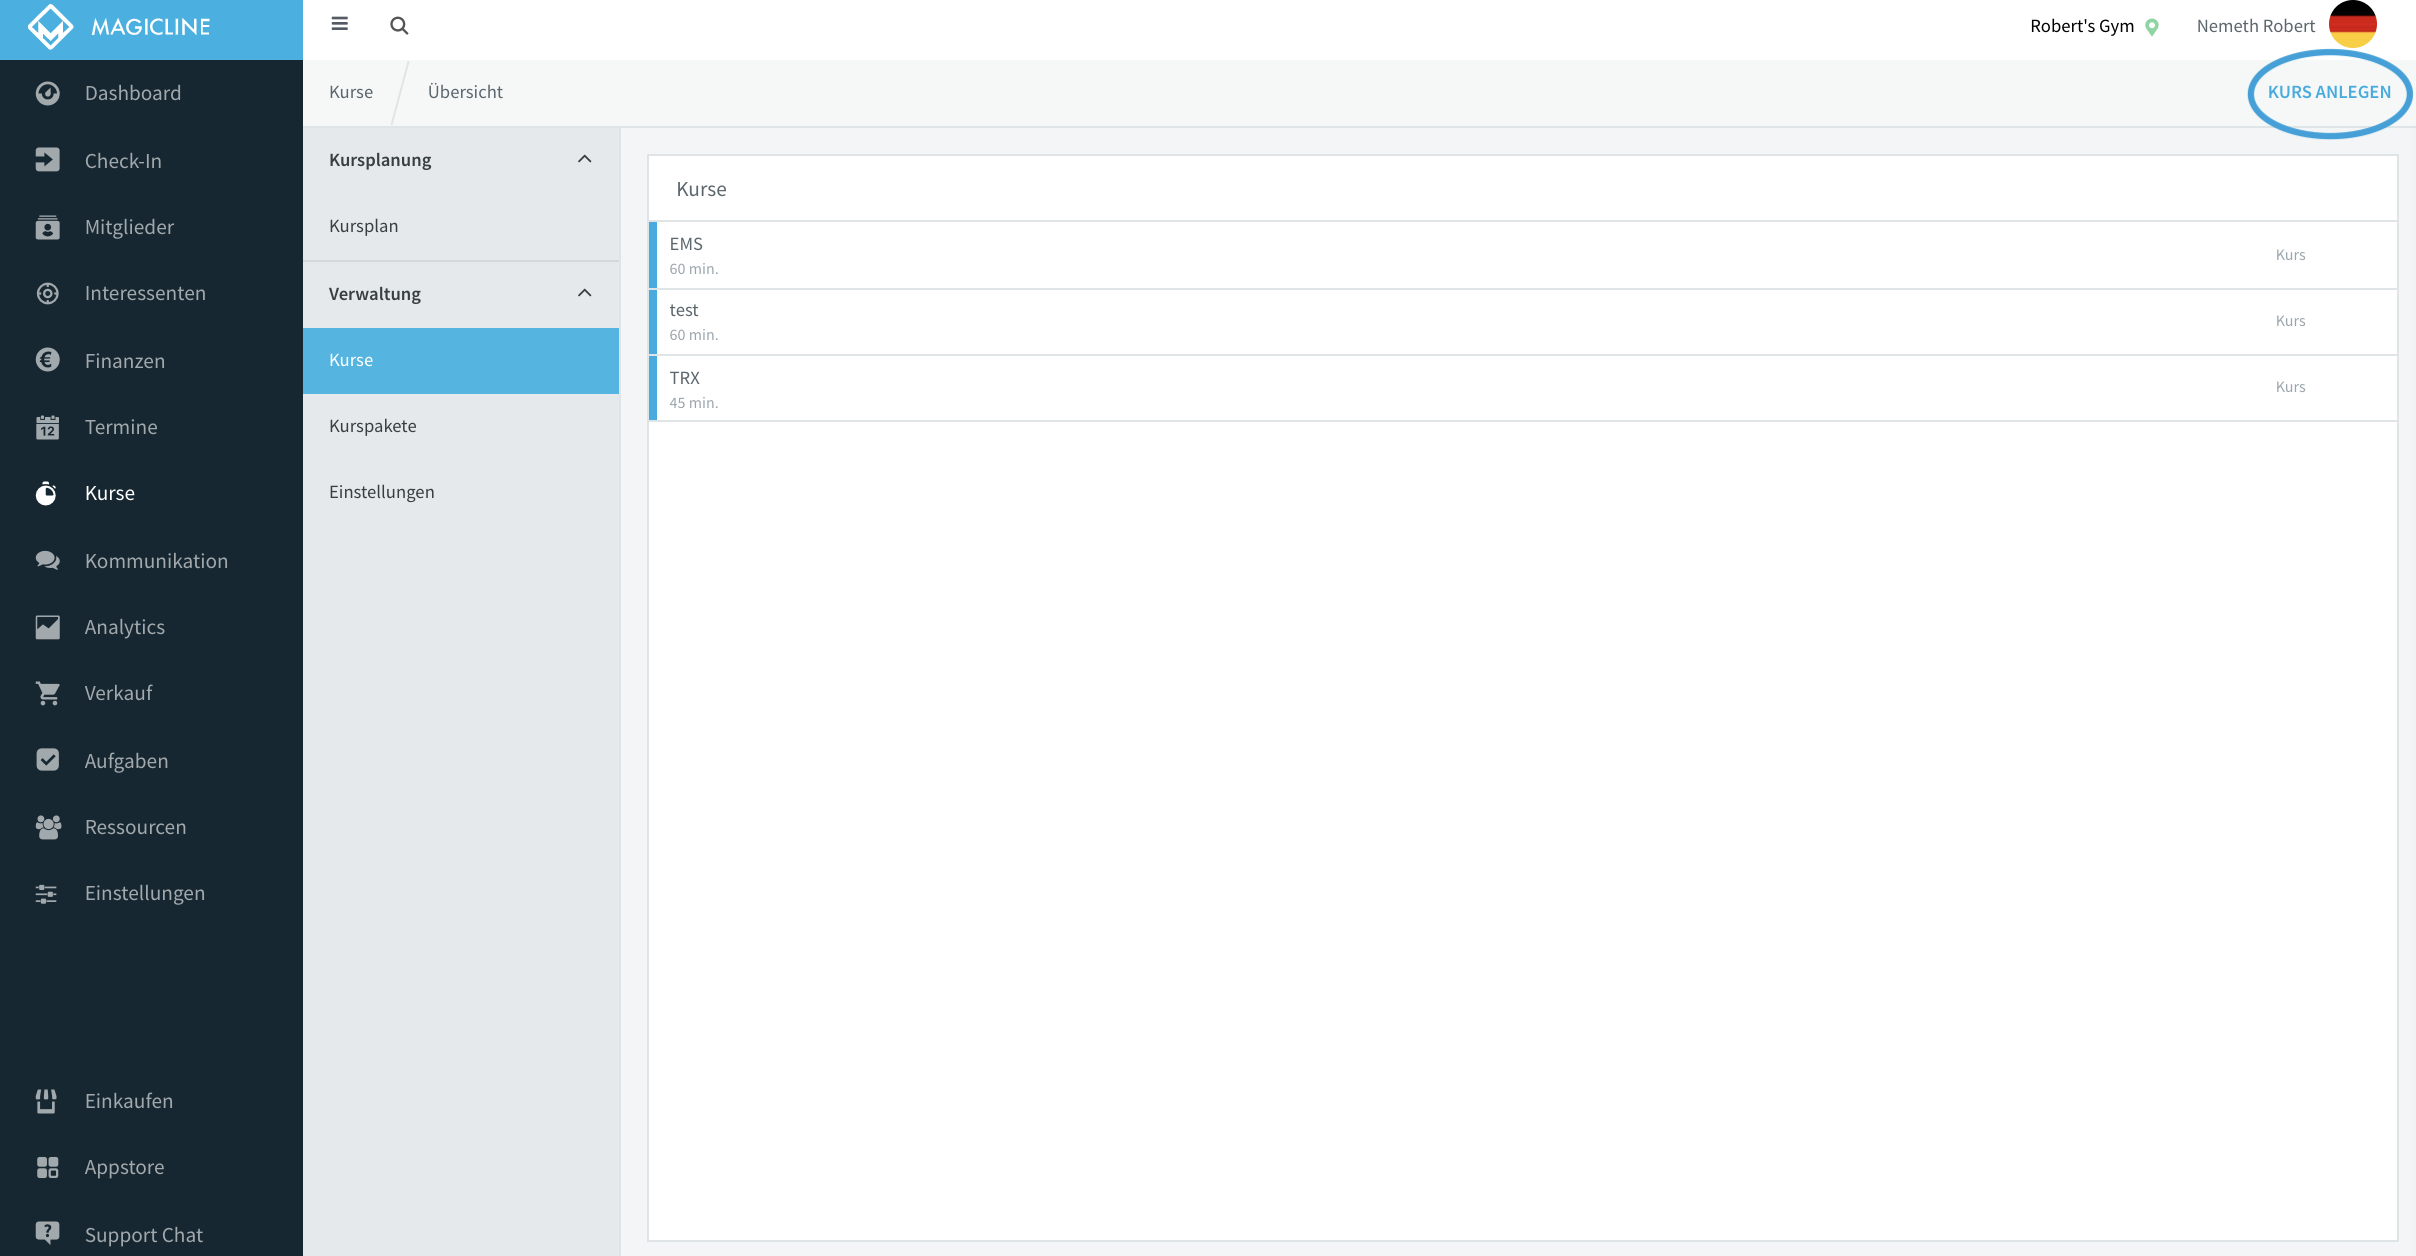Open the search magnifier icon

[x=399, y=26]
